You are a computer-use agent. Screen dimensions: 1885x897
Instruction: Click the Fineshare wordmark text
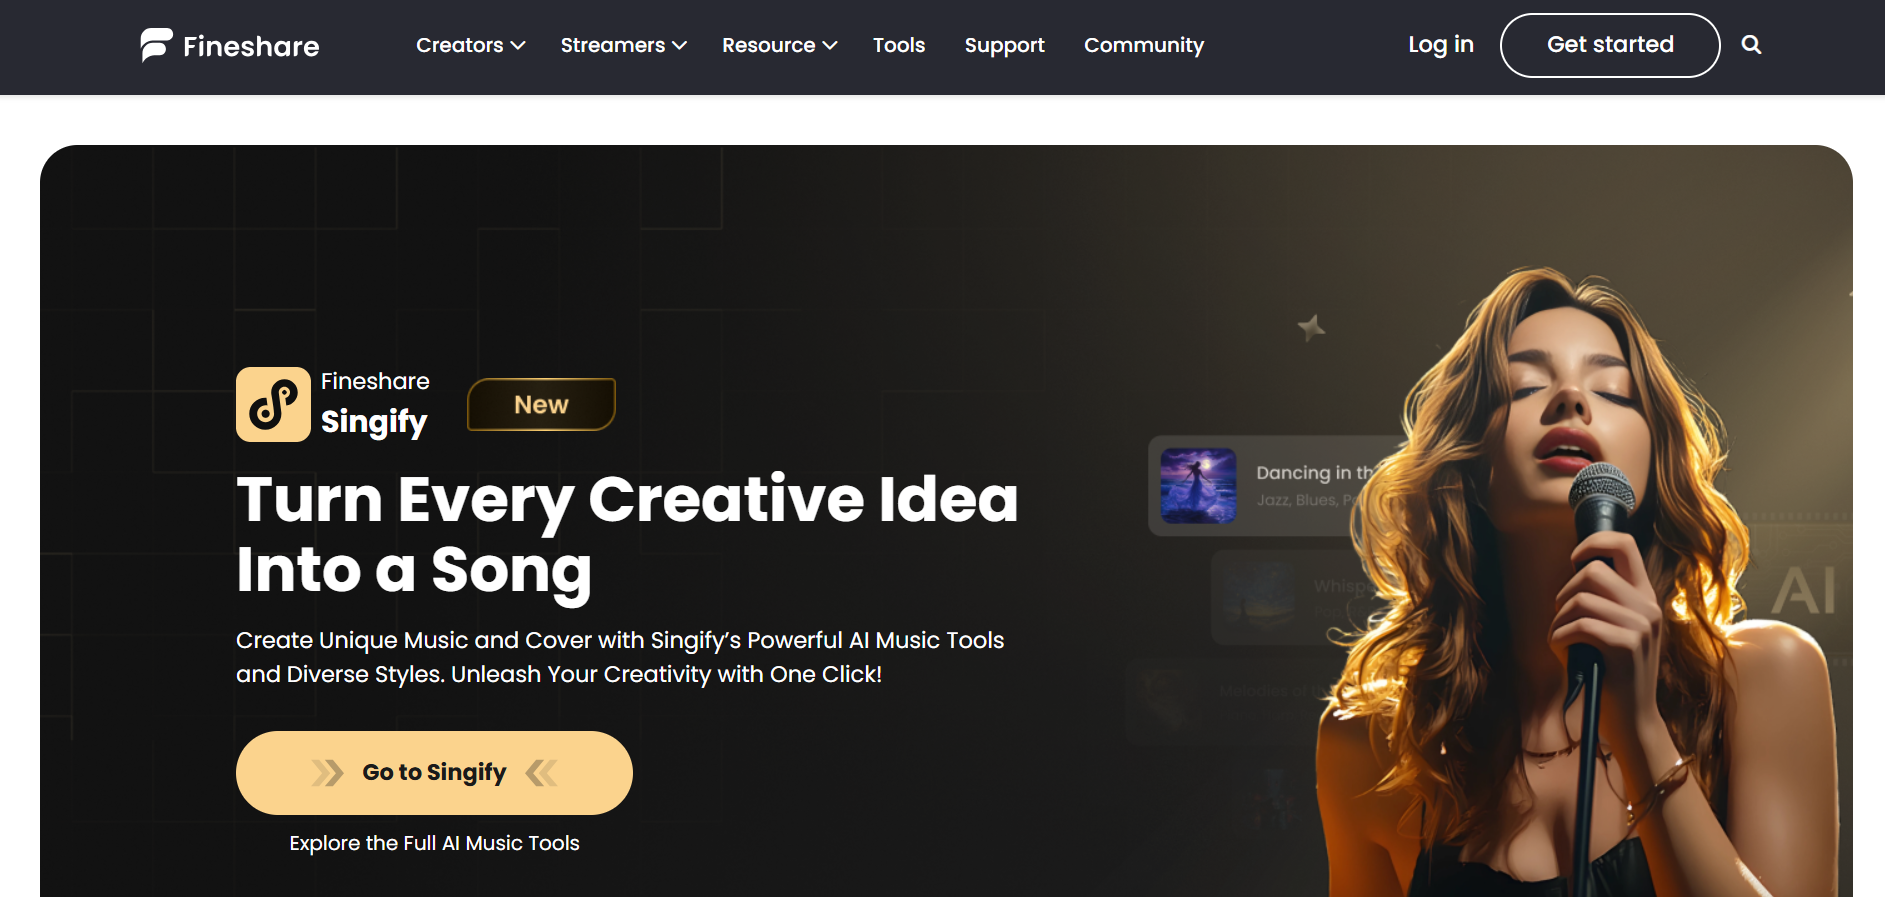[251, 46]
